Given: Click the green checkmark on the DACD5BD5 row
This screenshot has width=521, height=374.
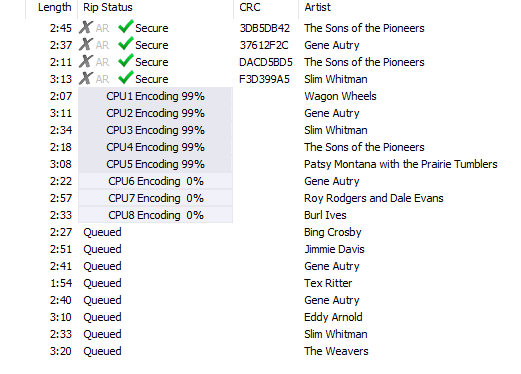Looking at the screenshot, I should 126,61.
